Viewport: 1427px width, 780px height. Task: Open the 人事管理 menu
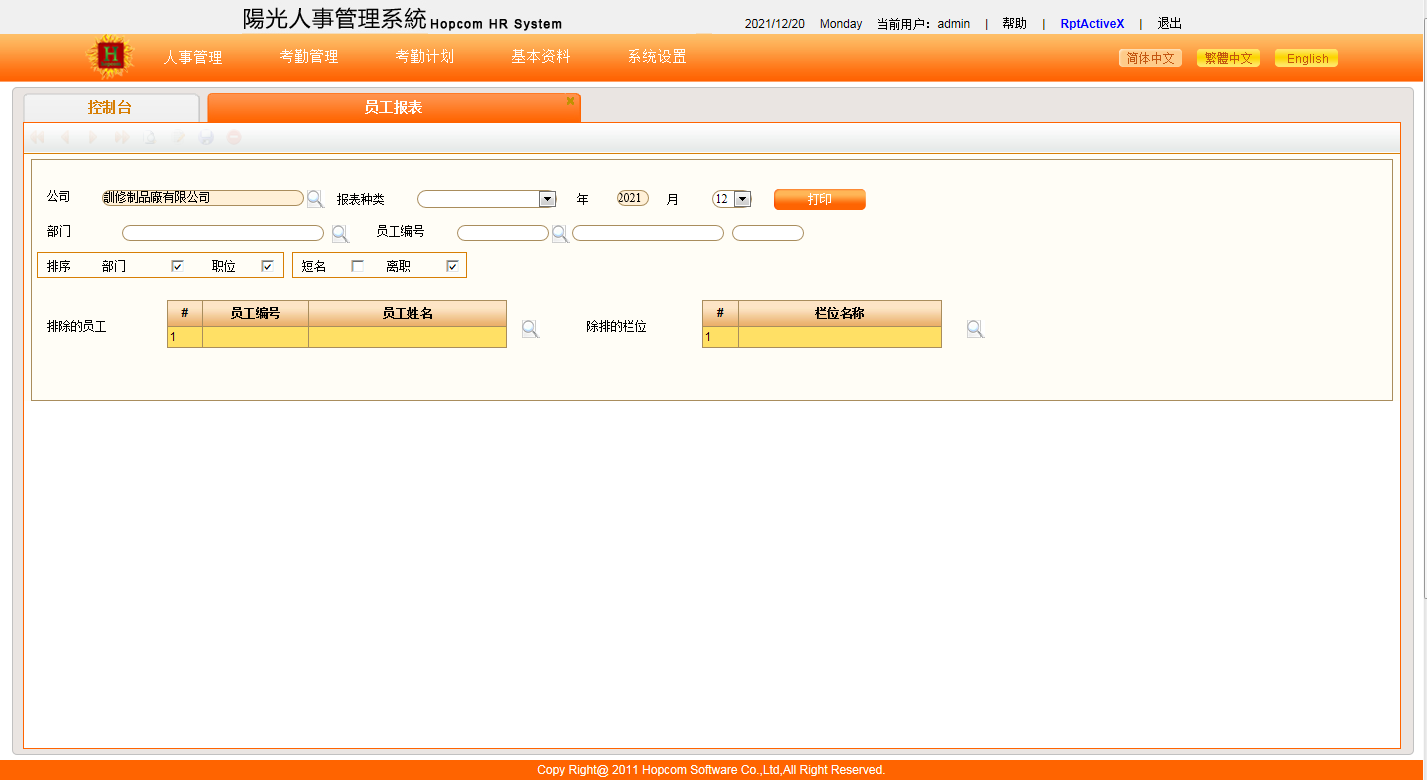193,57
